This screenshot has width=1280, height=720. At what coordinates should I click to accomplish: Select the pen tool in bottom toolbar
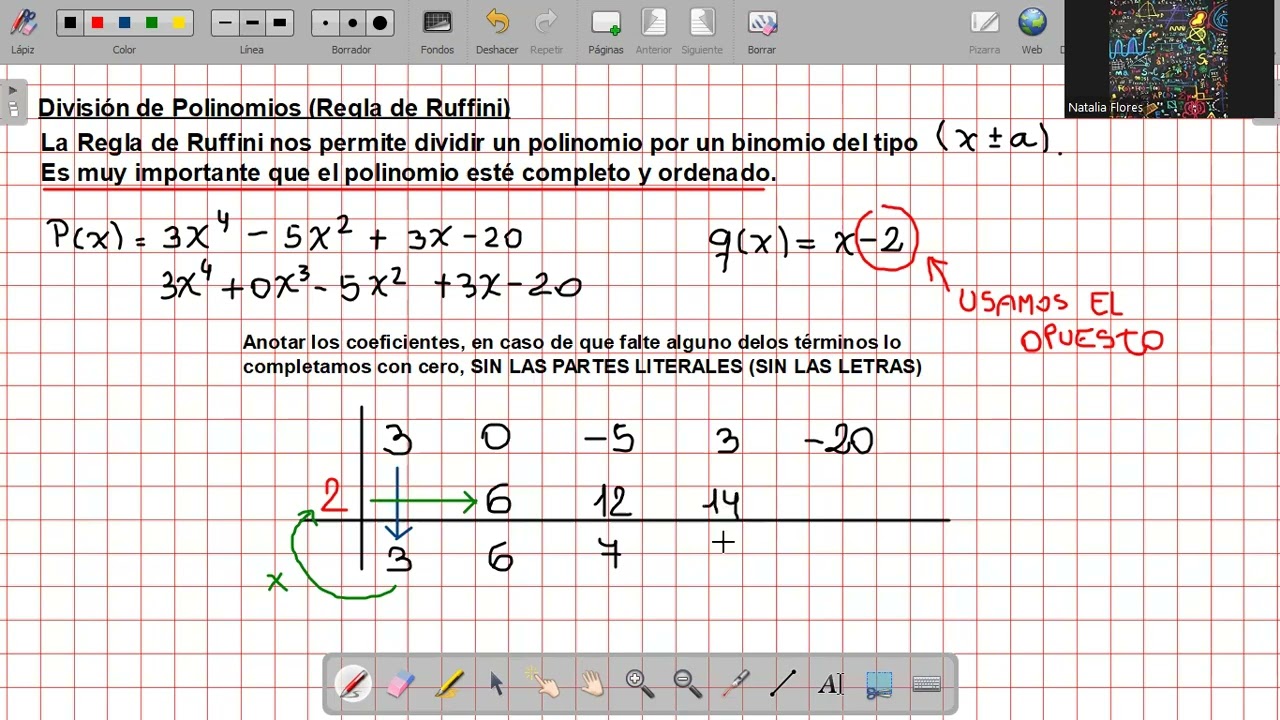[353, 684]
